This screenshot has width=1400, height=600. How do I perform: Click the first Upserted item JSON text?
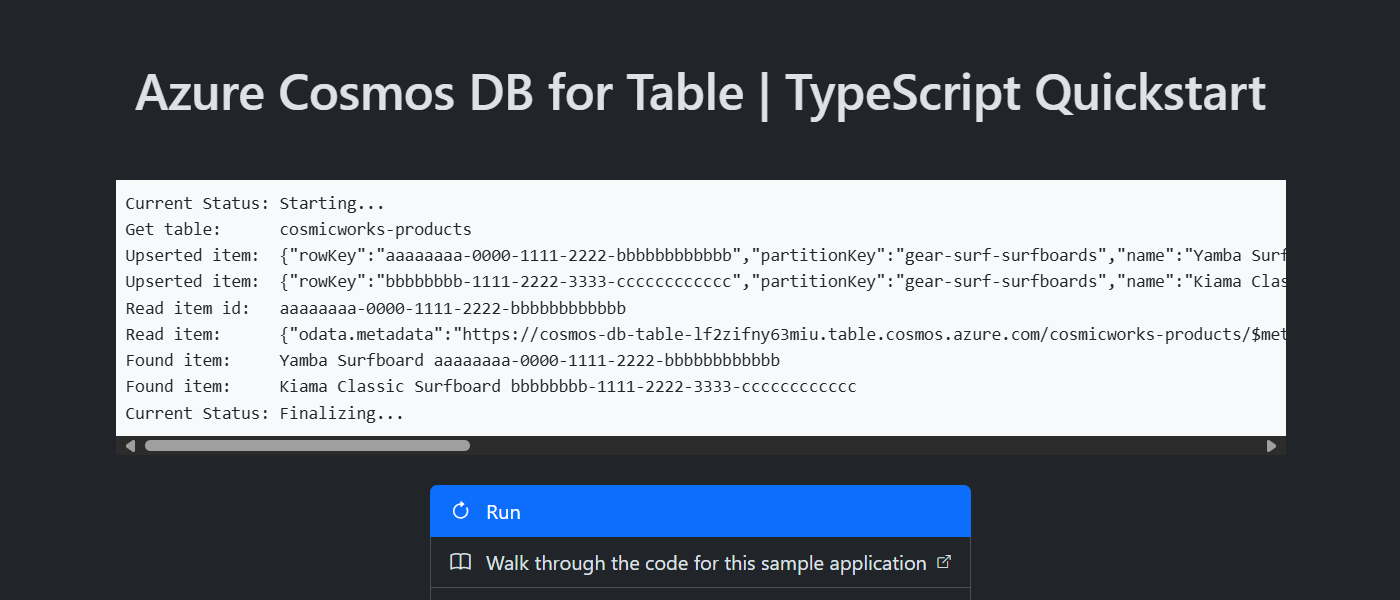click(700, 255)
